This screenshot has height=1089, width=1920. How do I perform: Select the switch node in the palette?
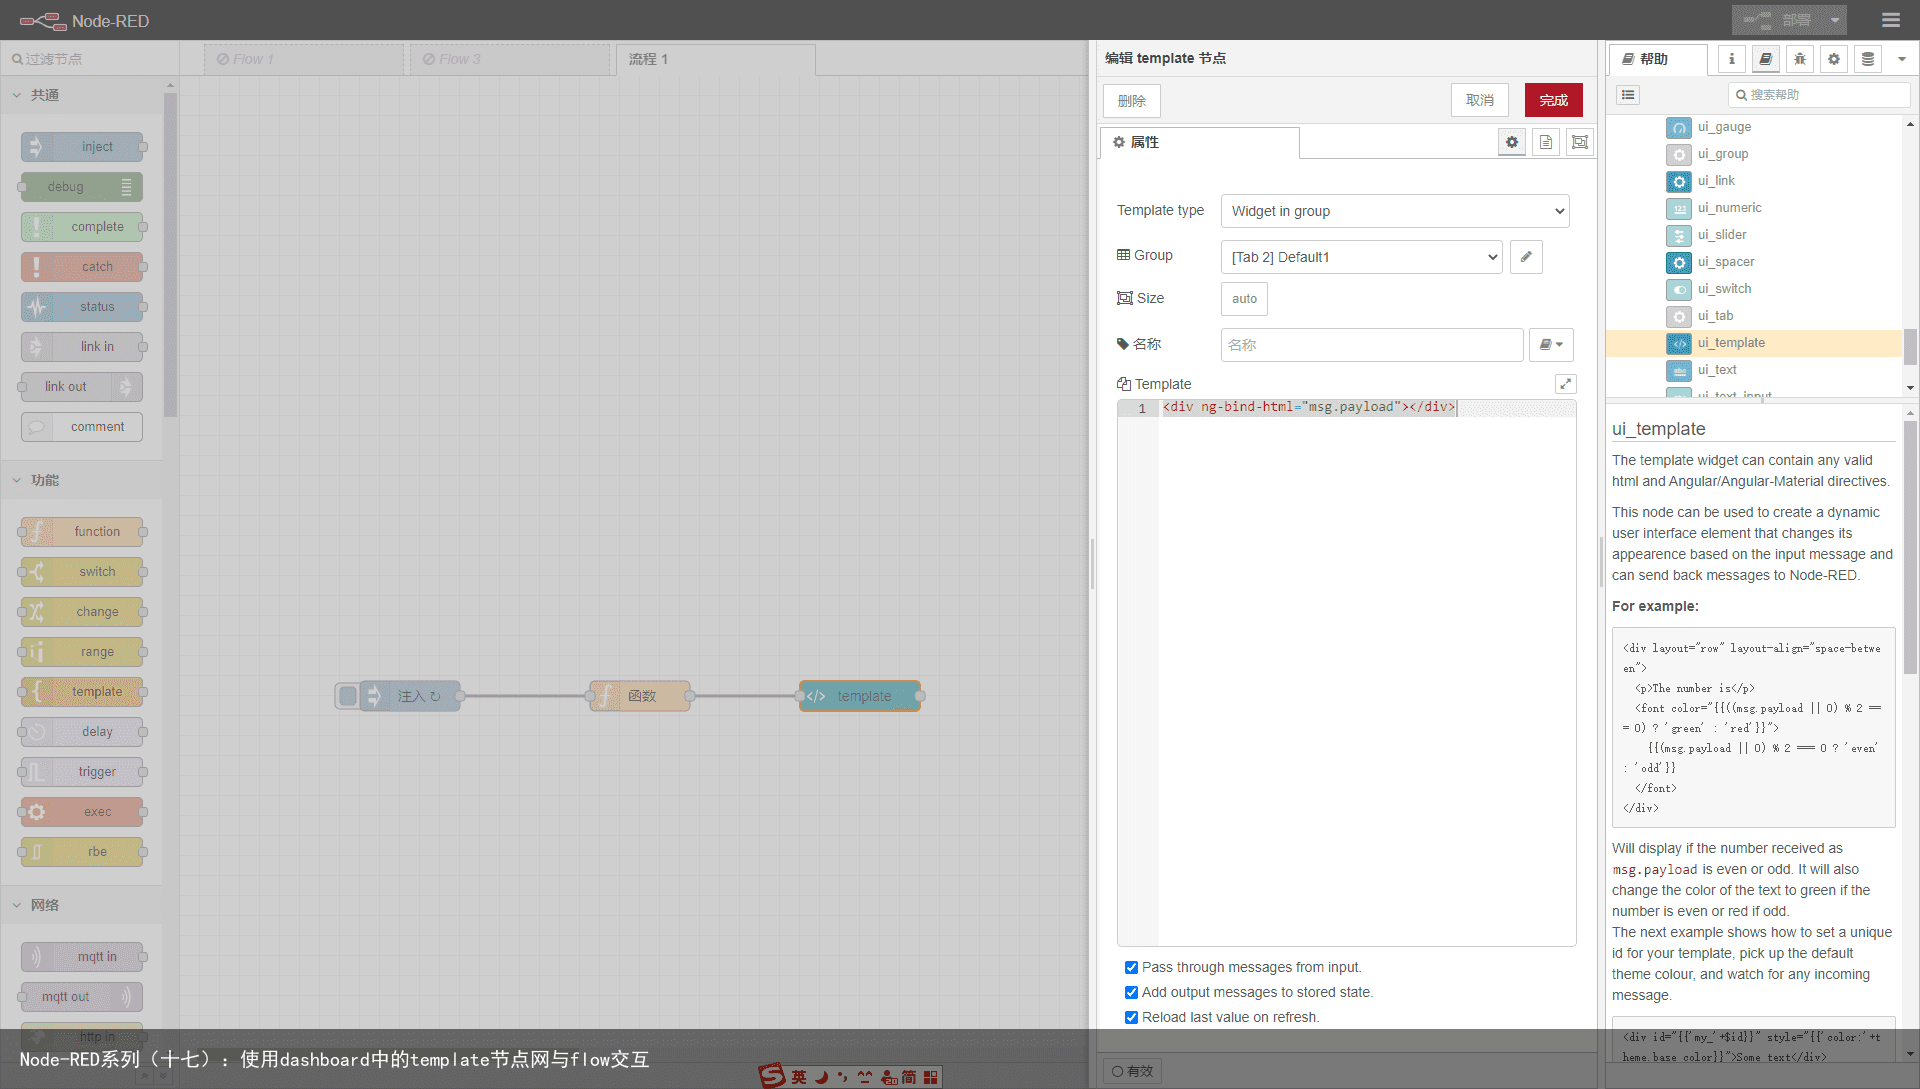point(83,572)
